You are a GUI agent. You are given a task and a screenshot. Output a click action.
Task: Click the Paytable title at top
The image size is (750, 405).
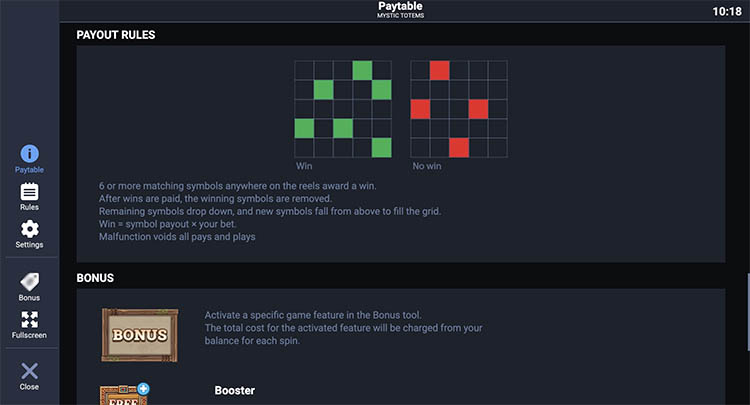coord(400,7)
